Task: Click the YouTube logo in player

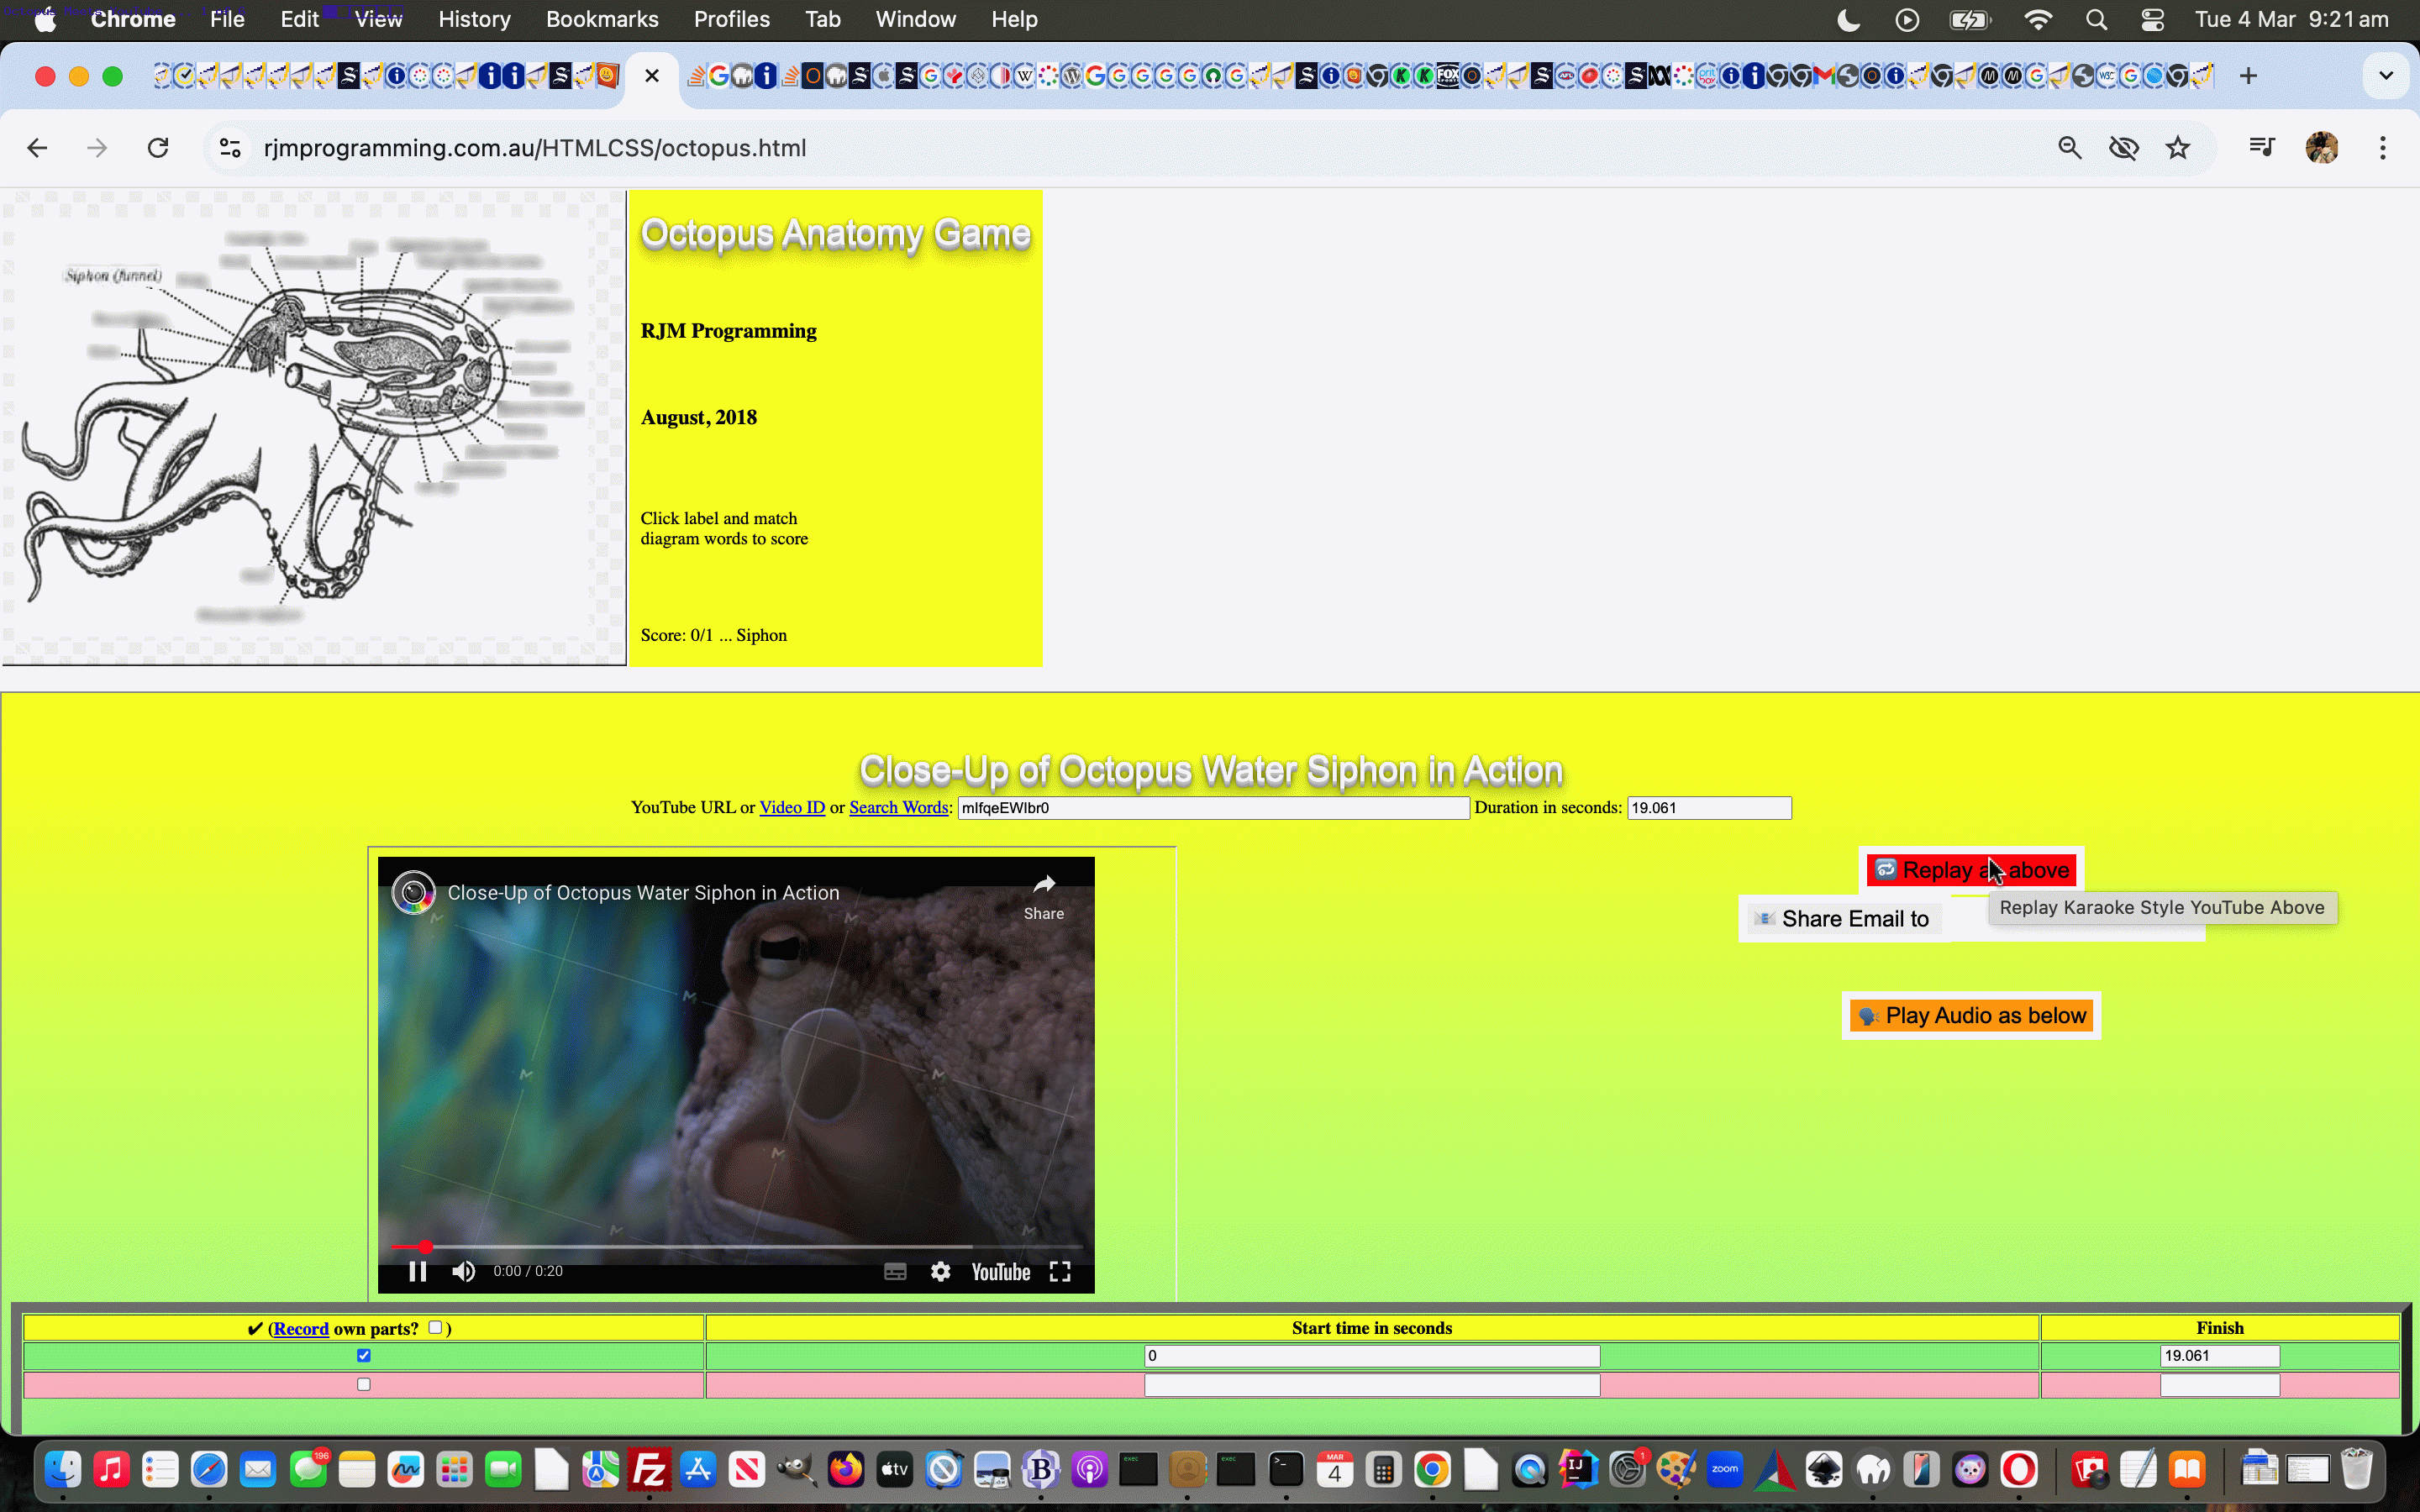Action: [1000, 1271]
